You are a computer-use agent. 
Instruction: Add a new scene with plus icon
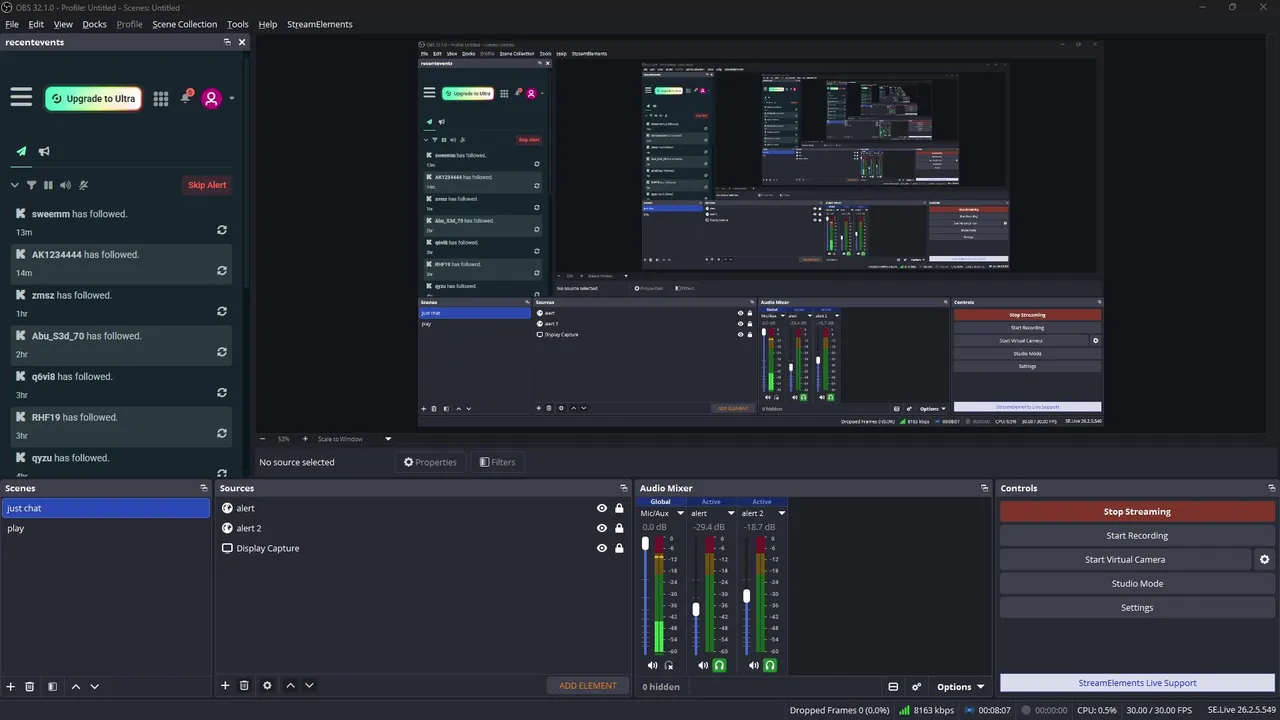pos(11,687)
